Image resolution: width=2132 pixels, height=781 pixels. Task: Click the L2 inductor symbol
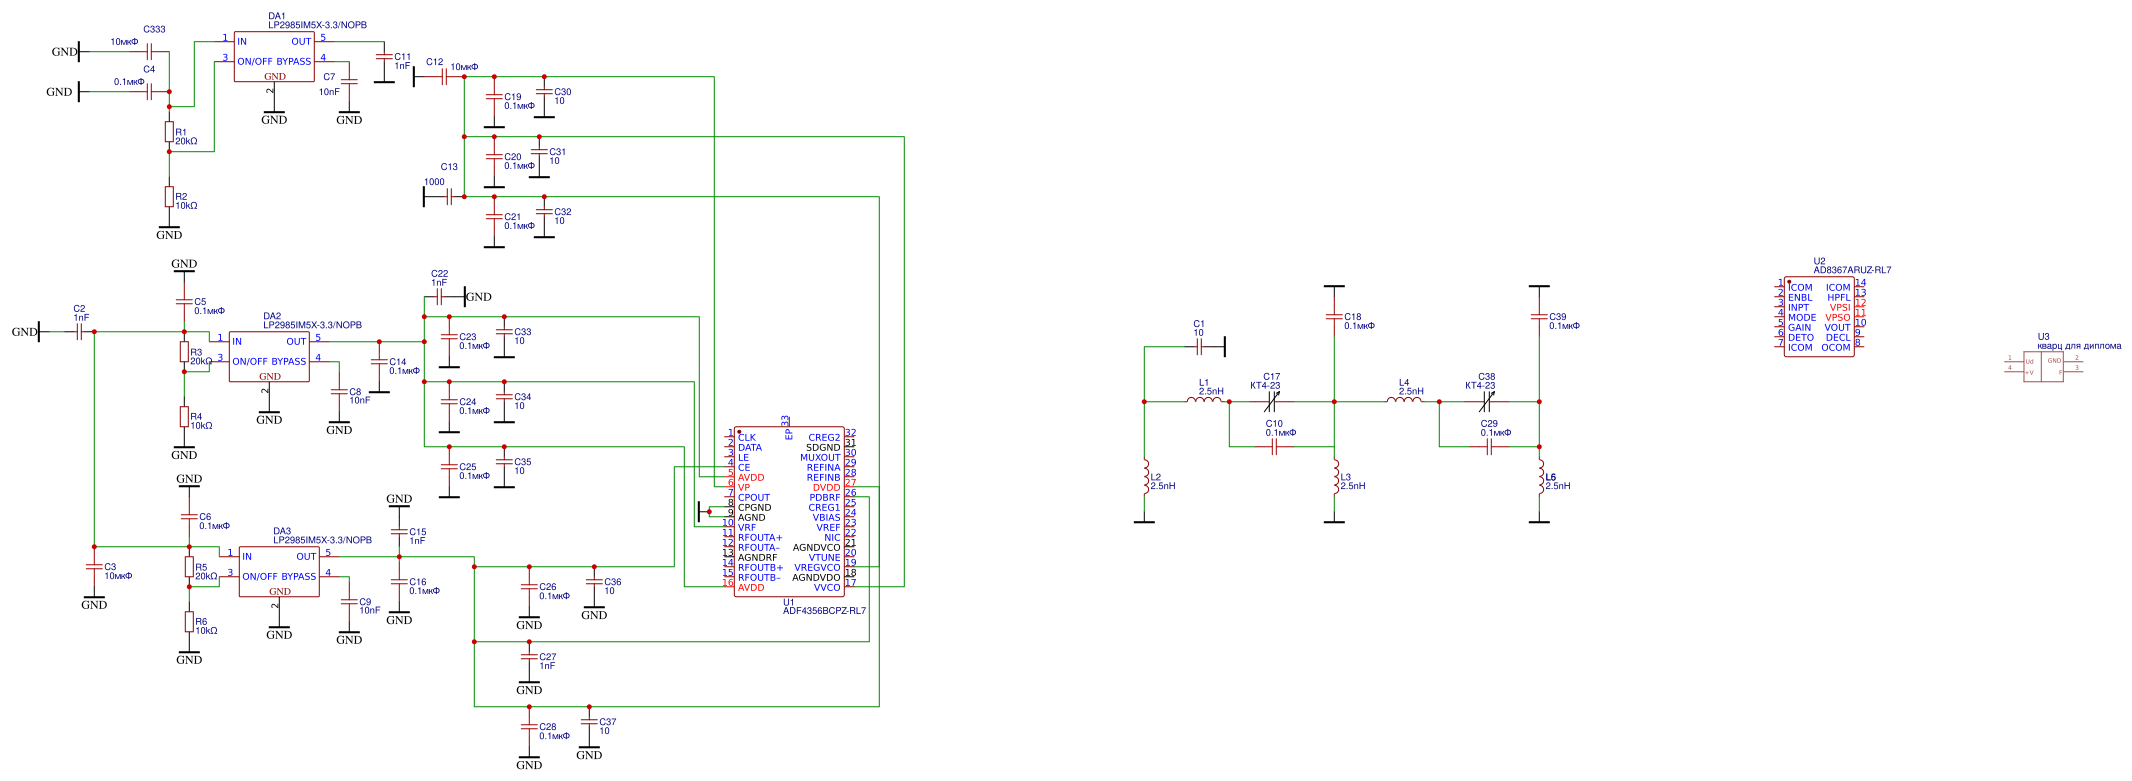[1146, 477]
